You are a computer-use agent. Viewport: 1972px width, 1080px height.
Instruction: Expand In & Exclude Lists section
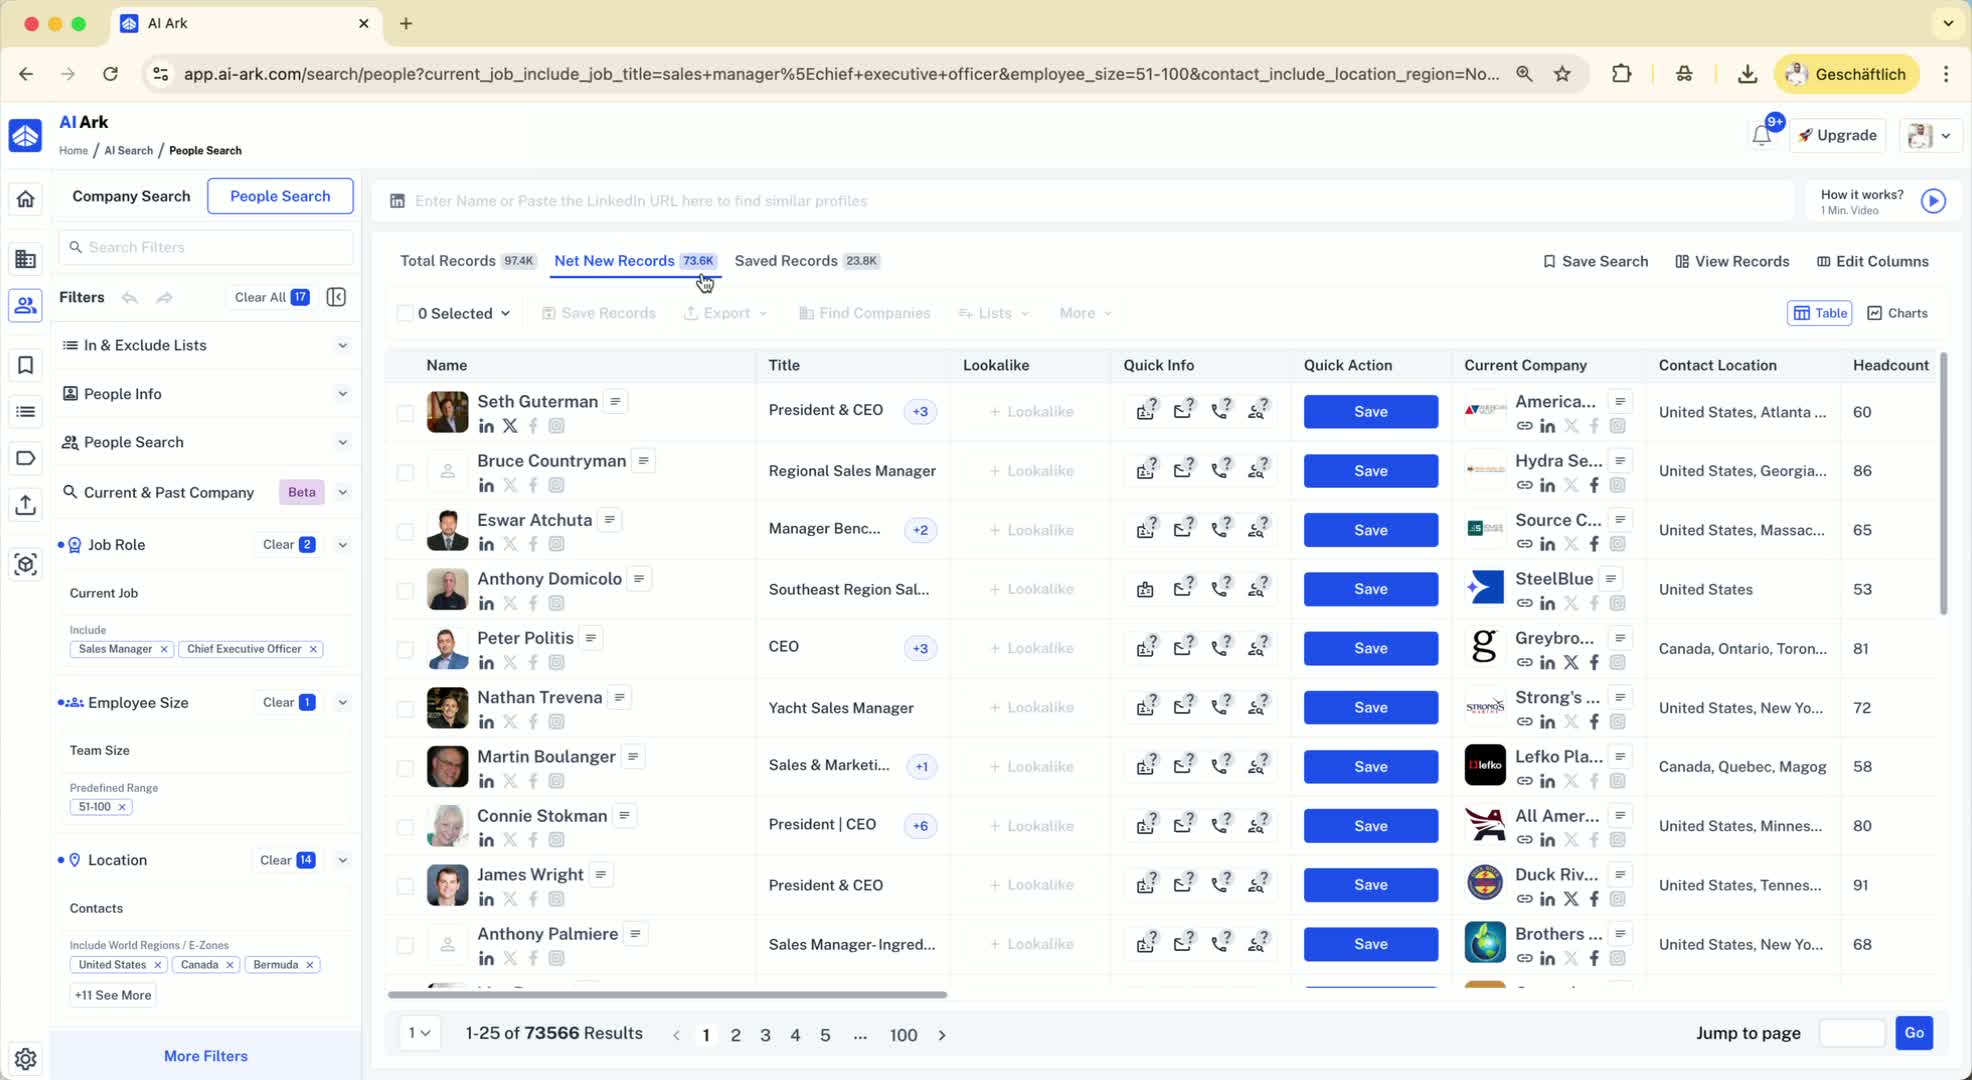[x=342, y=345]
